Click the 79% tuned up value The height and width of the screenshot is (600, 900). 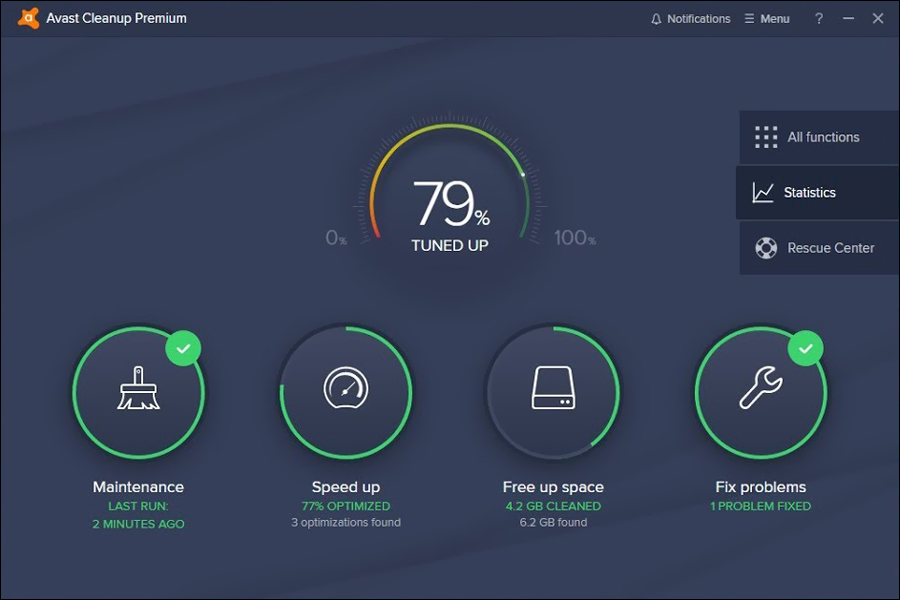451,203
